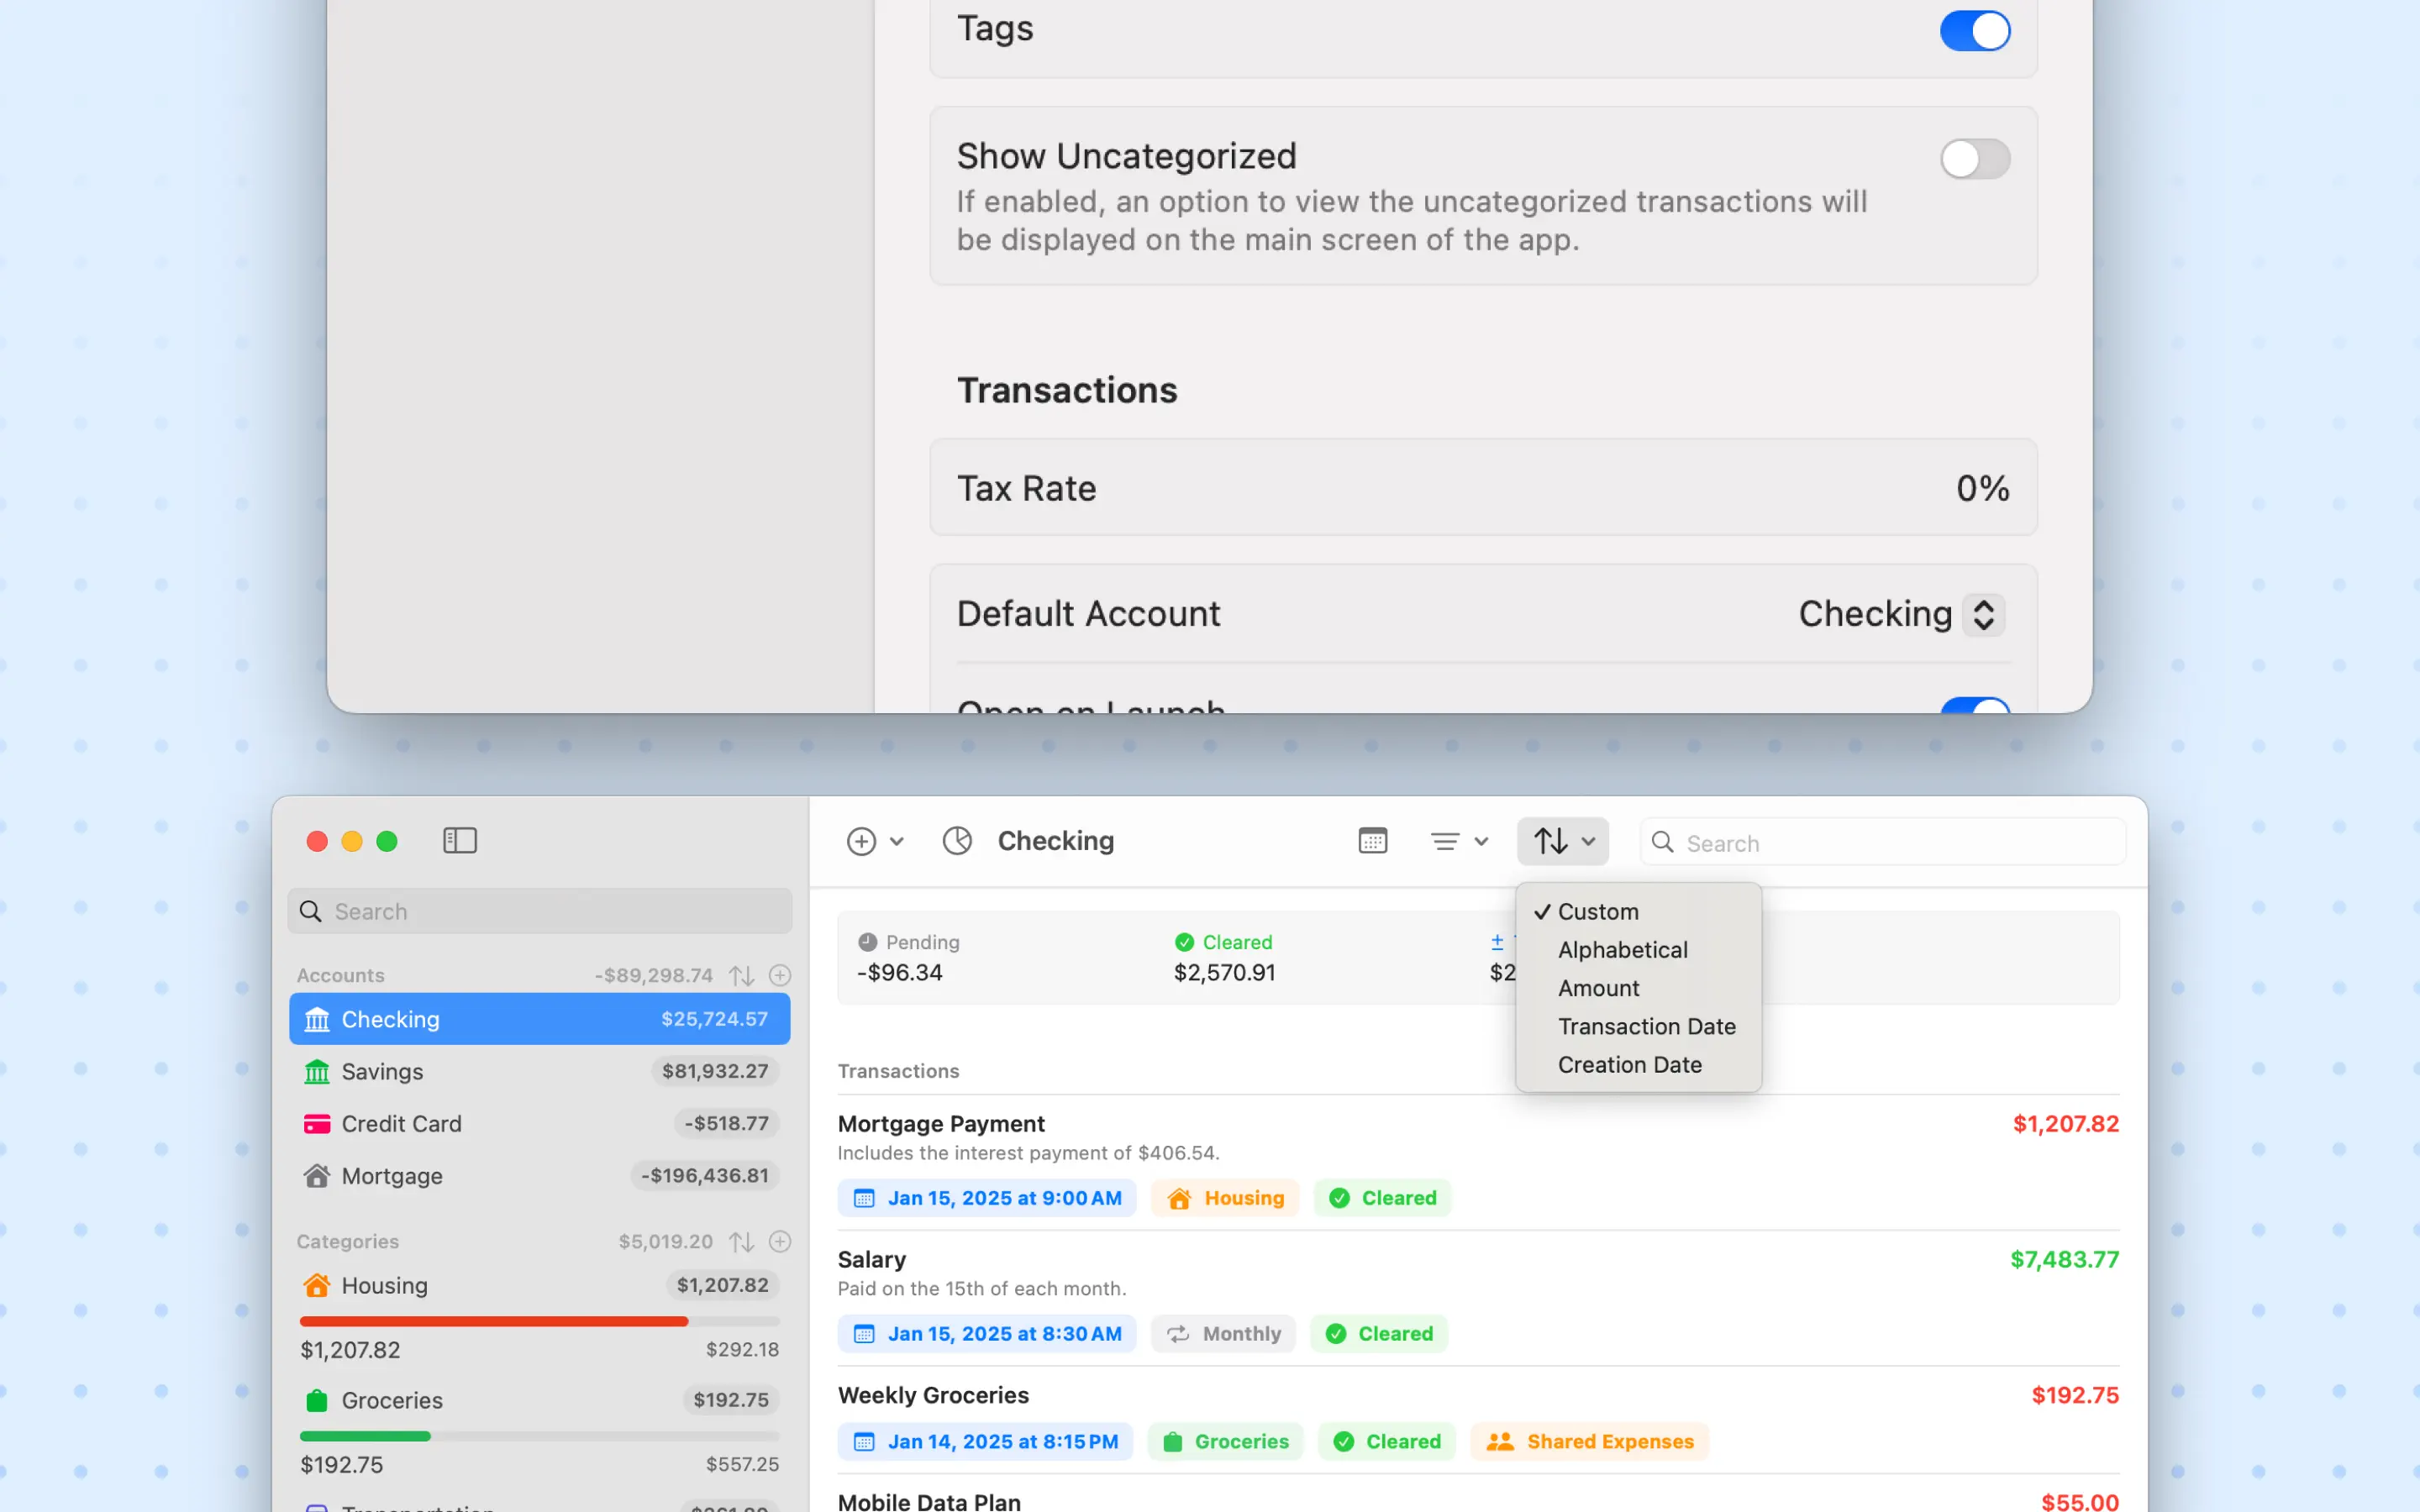Choose Transaction Date from sort menu
This screenshot has width=2420, height=1512.
coord(1646,1026)
